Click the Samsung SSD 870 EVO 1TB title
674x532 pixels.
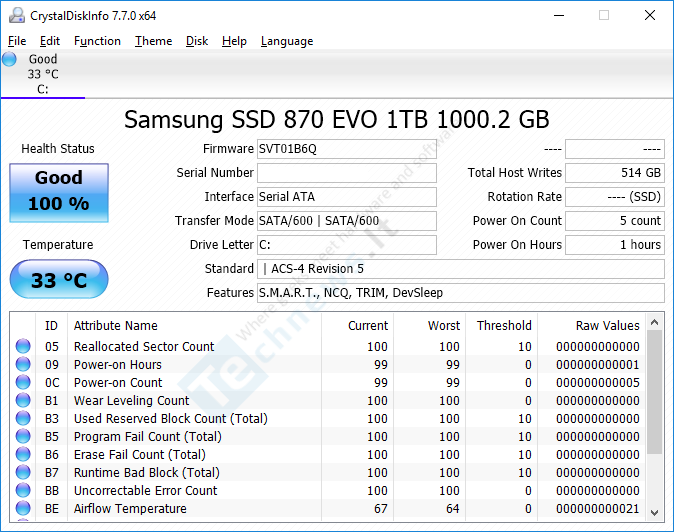point(337,120)
